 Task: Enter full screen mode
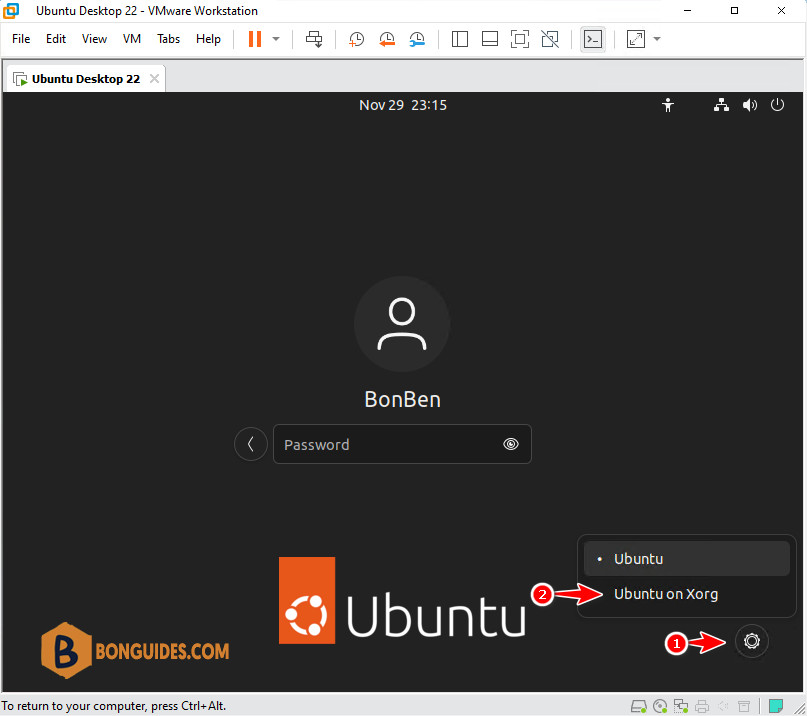coord(520,39)
